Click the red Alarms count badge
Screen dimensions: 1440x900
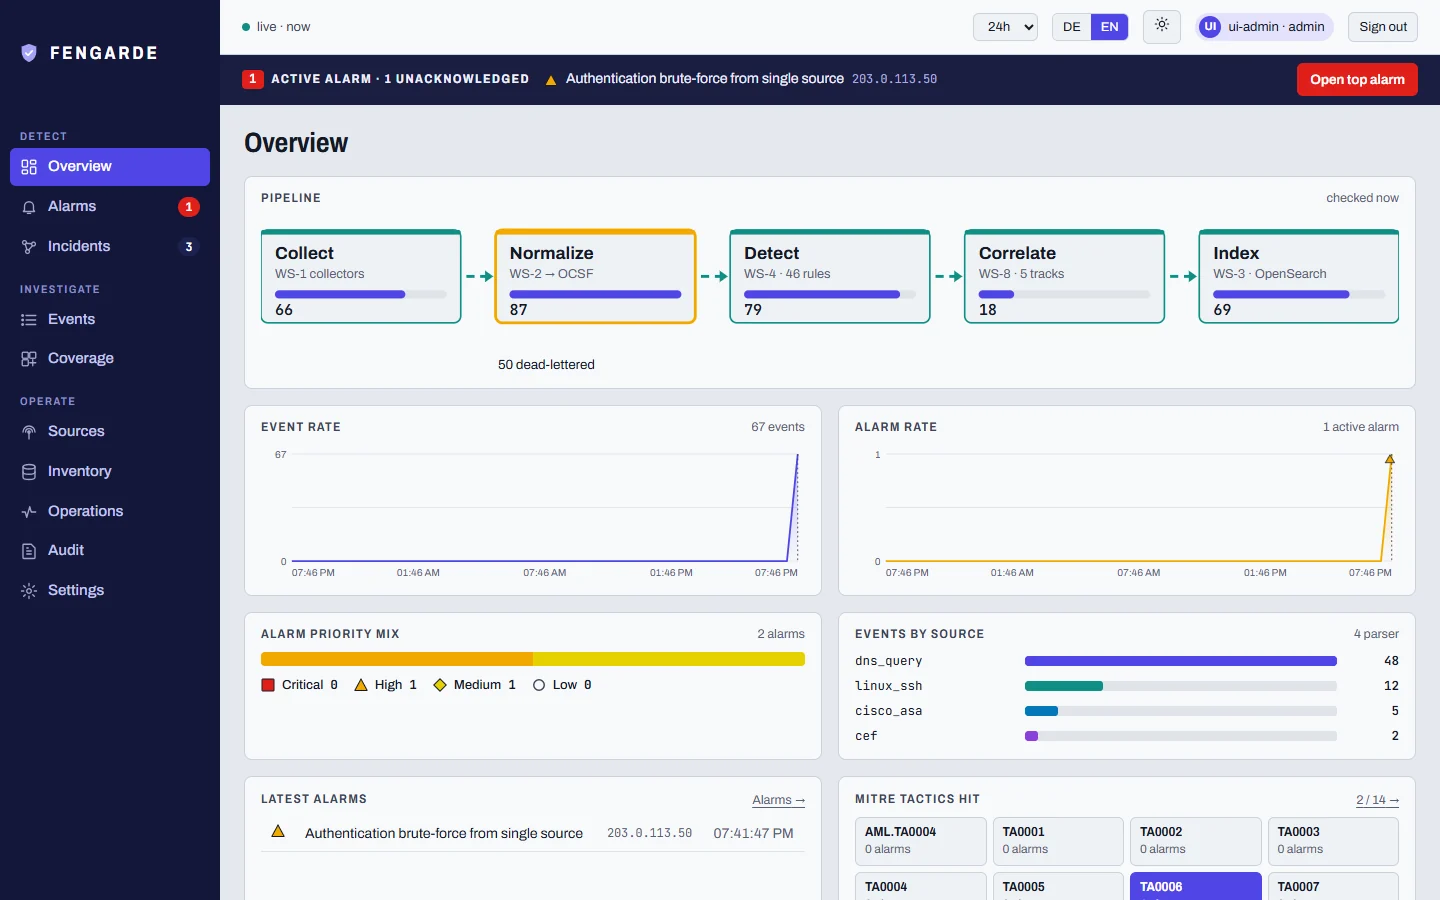pos(188,207)
